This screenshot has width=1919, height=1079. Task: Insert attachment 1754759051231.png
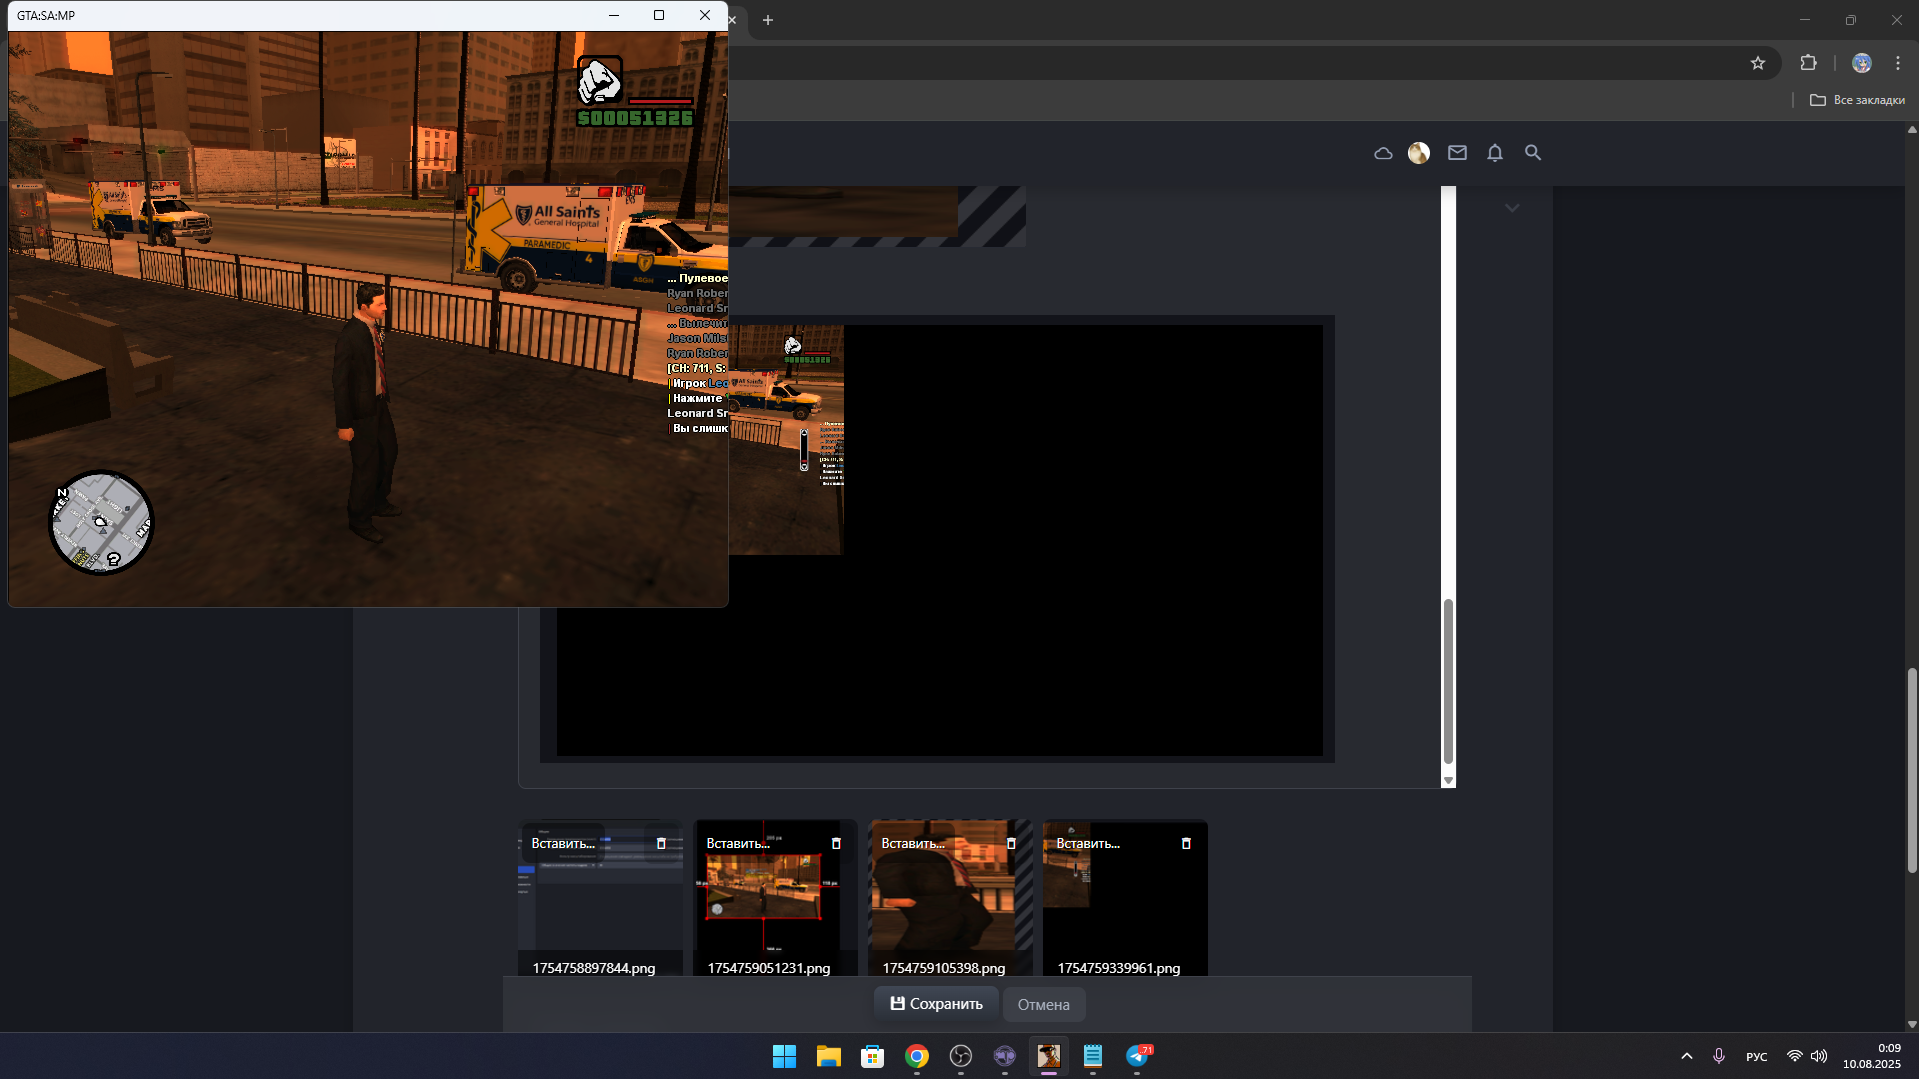(738, 844)
